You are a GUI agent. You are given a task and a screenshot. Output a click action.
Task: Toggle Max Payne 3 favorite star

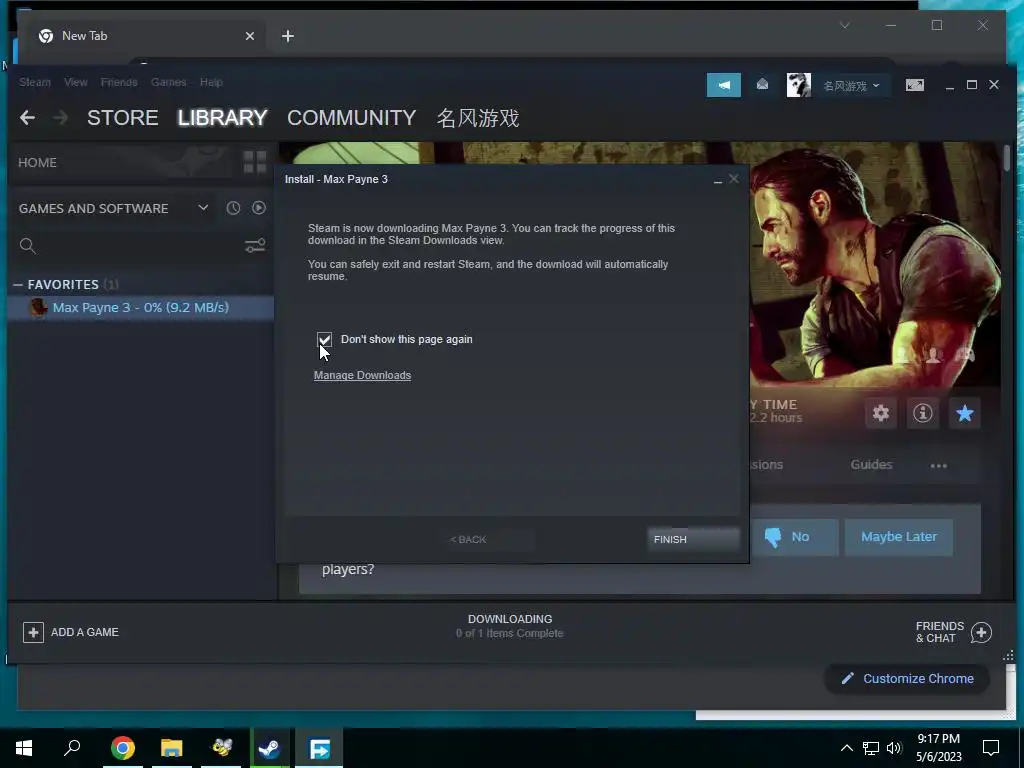coord(965,413)
